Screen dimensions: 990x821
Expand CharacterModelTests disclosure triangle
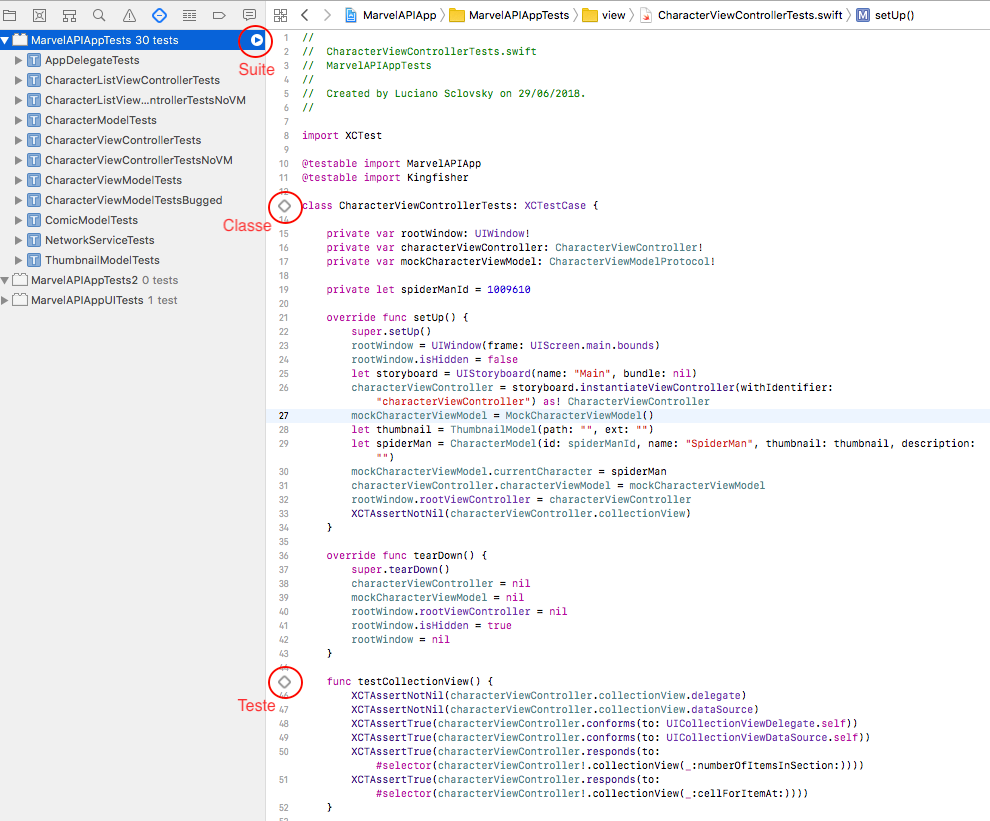point(18,121)
